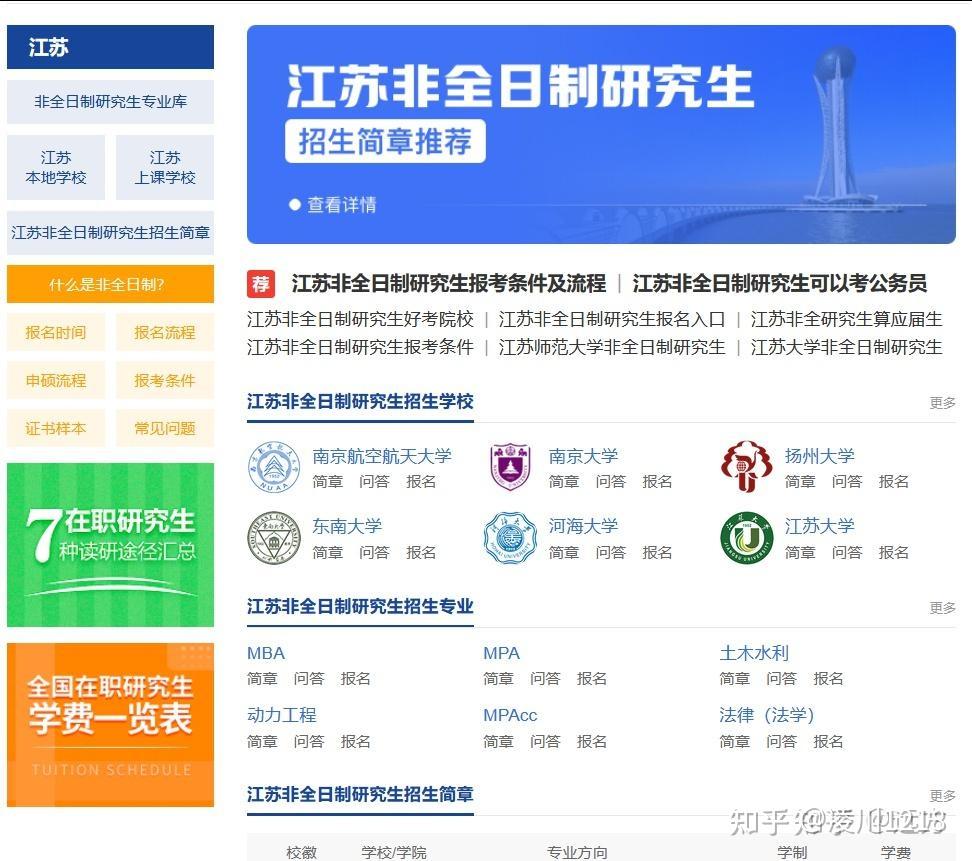Open 东南大学 name link
The image size is (972, 861).
[347, 526]
